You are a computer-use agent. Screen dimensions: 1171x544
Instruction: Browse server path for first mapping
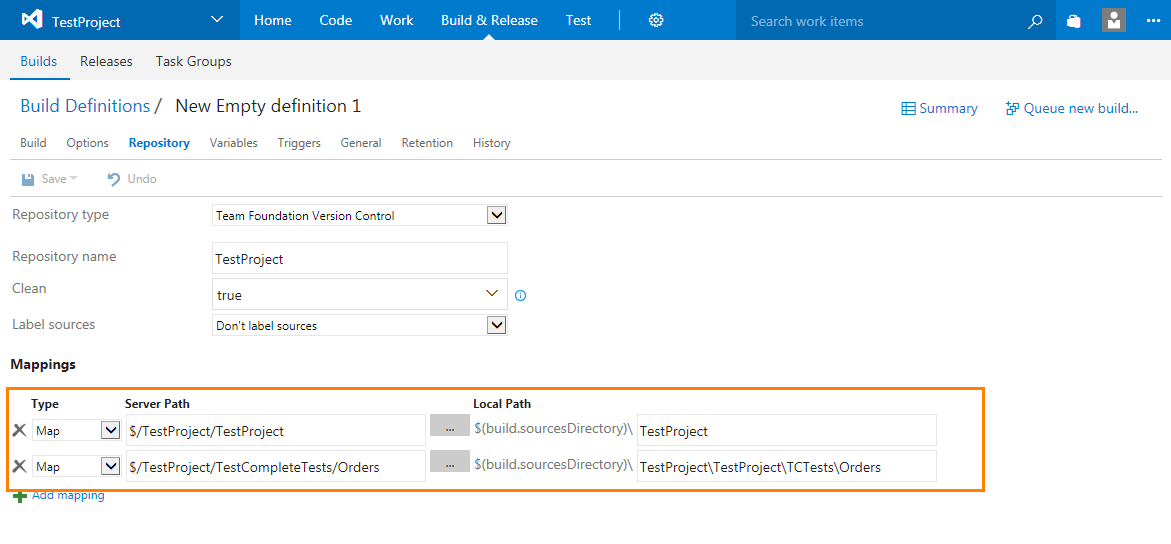click(449, 426)
